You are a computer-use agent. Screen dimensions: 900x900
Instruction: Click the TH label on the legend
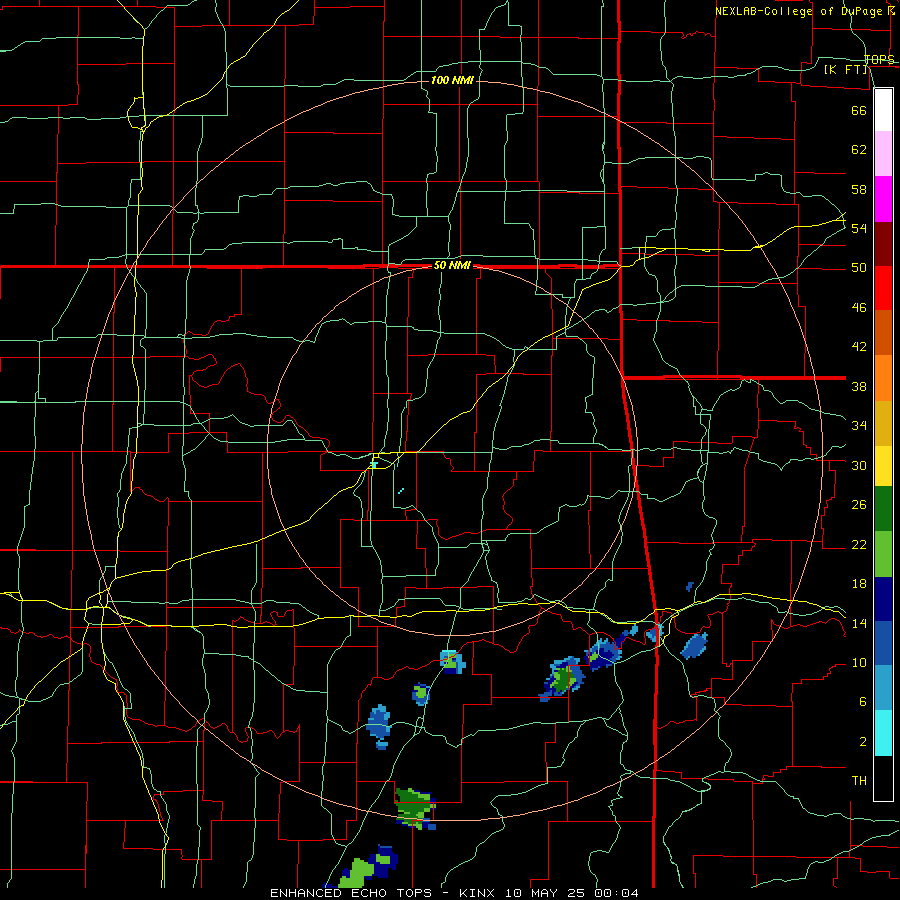(x=859, y=780)
